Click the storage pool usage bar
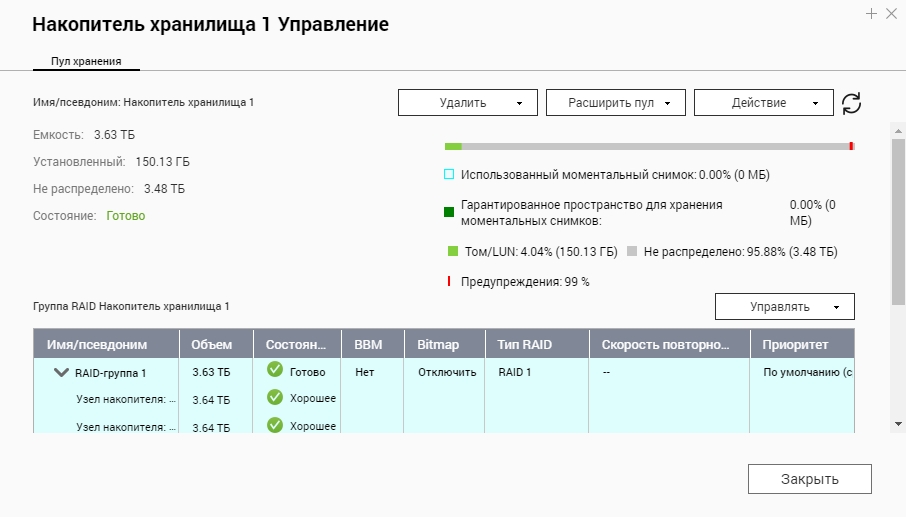 coord(648,146)
